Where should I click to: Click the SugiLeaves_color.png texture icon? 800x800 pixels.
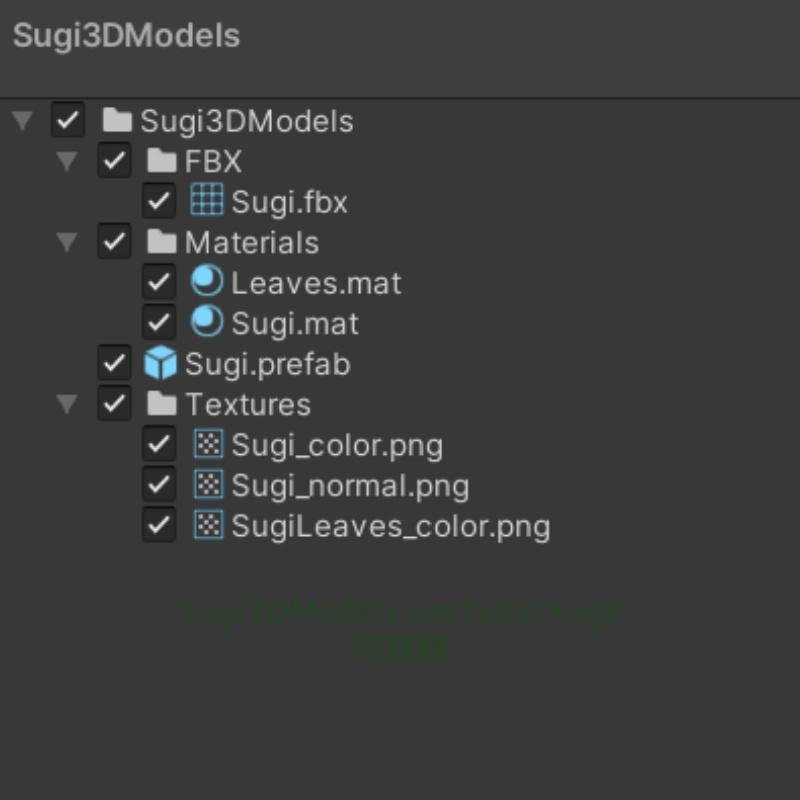pos(207,525)
